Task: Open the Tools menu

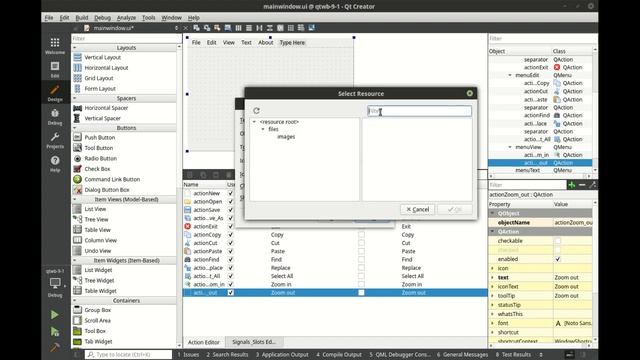Action: click(x=149, y=18)
